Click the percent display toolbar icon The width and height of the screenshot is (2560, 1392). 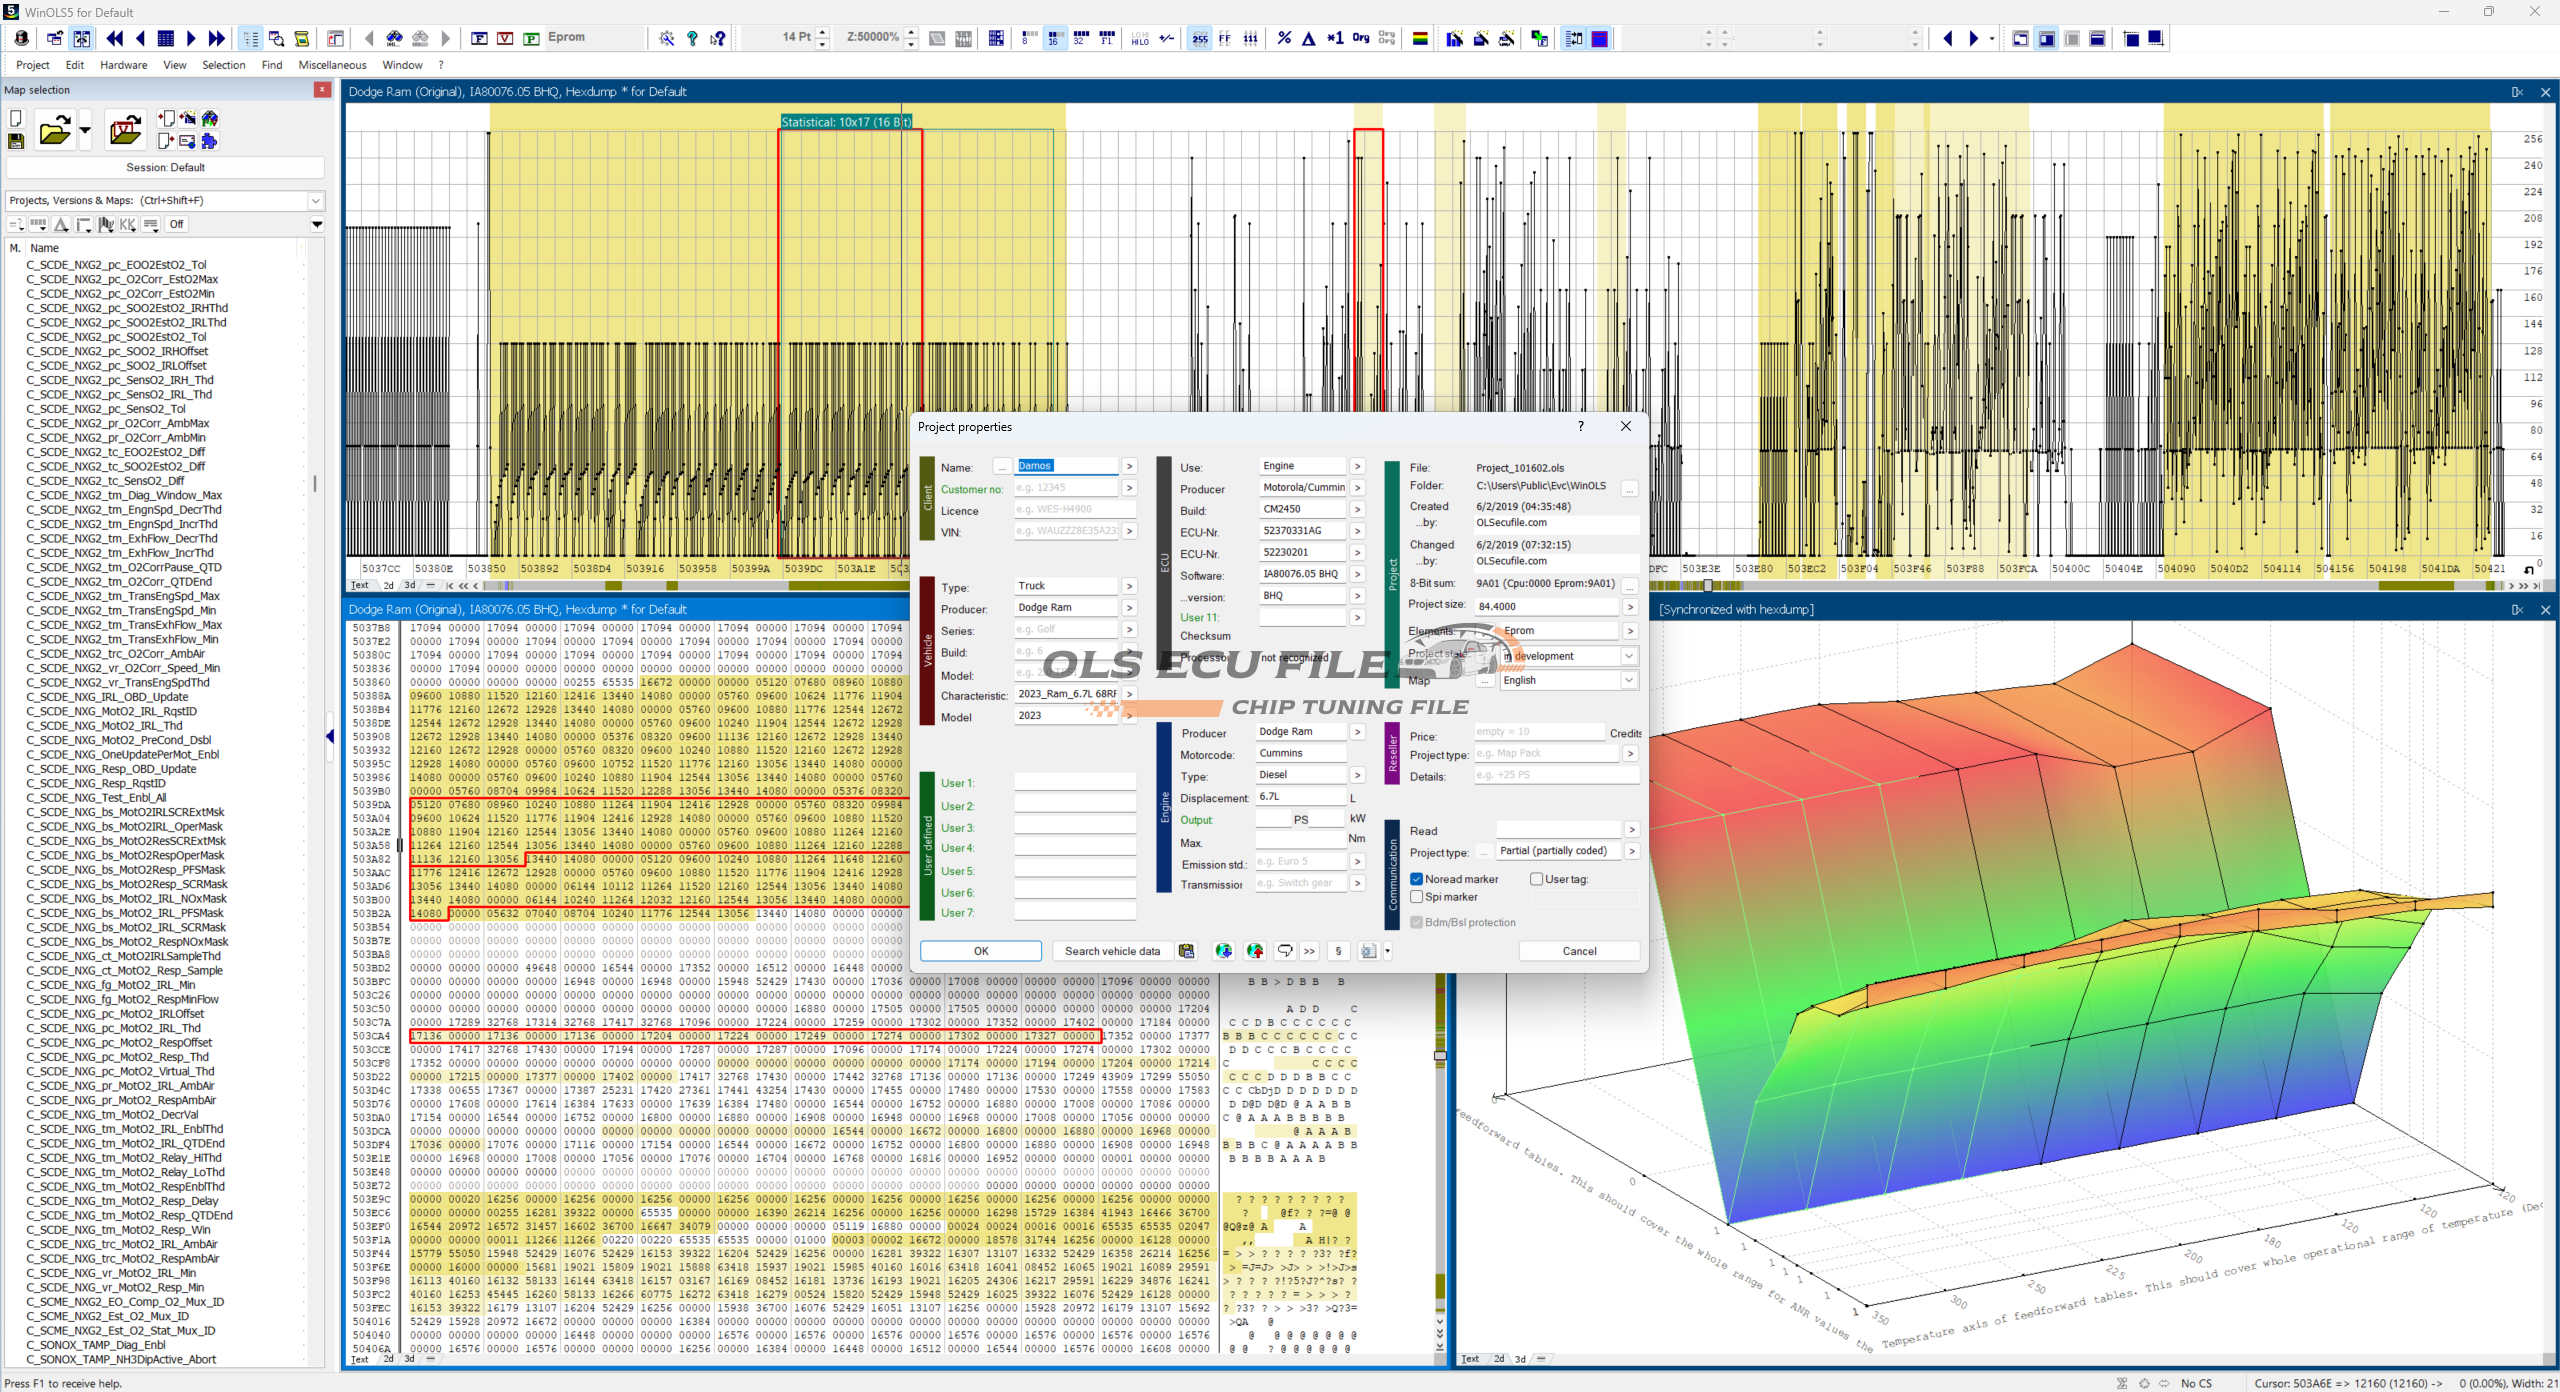(x=1284, y=38)
